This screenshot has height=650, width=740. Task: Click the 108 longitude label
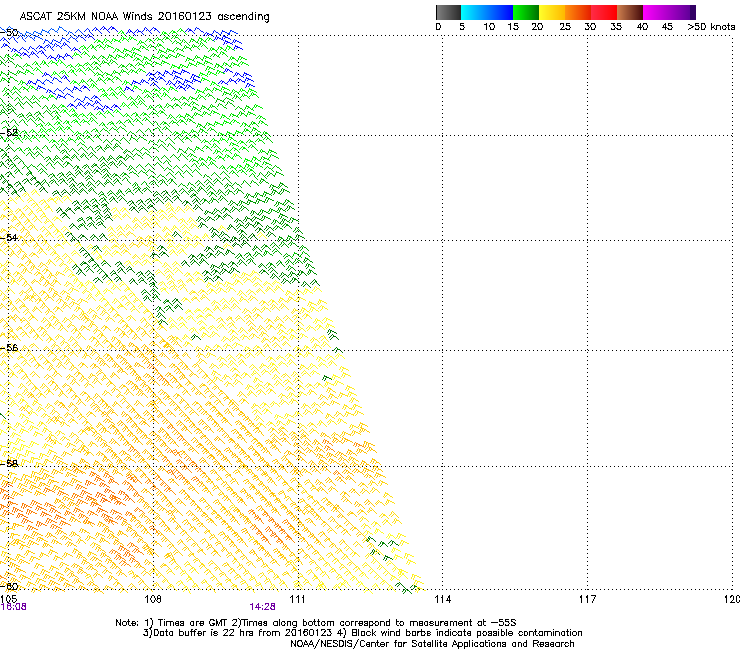tap(153, 599)
